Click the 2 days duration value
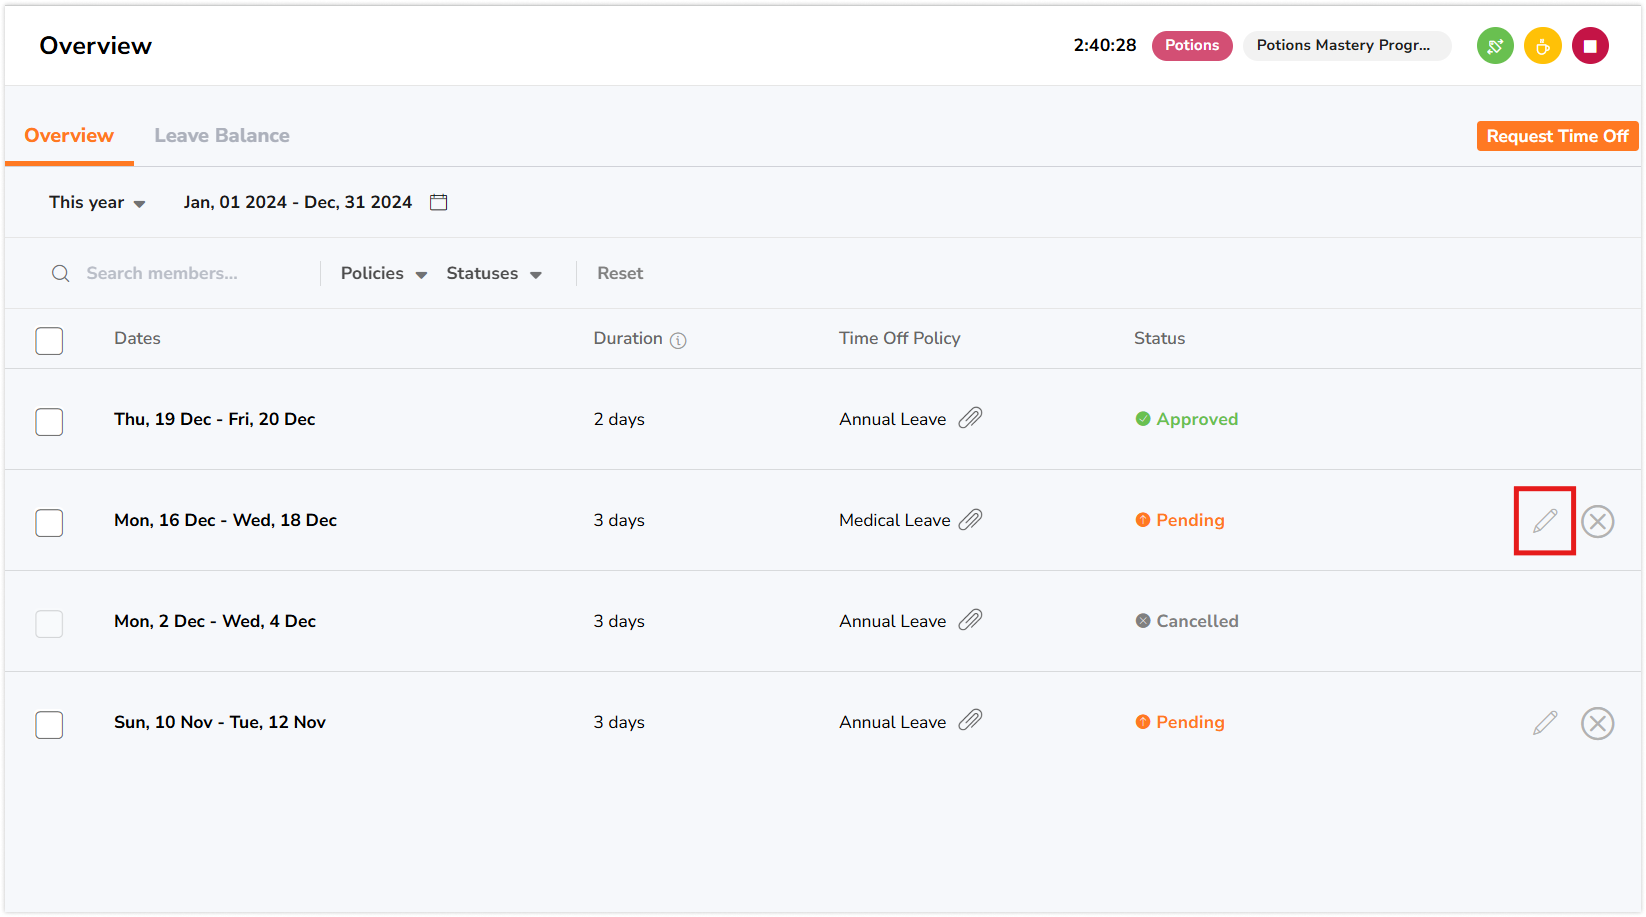1646x917 pixels. 619,419
